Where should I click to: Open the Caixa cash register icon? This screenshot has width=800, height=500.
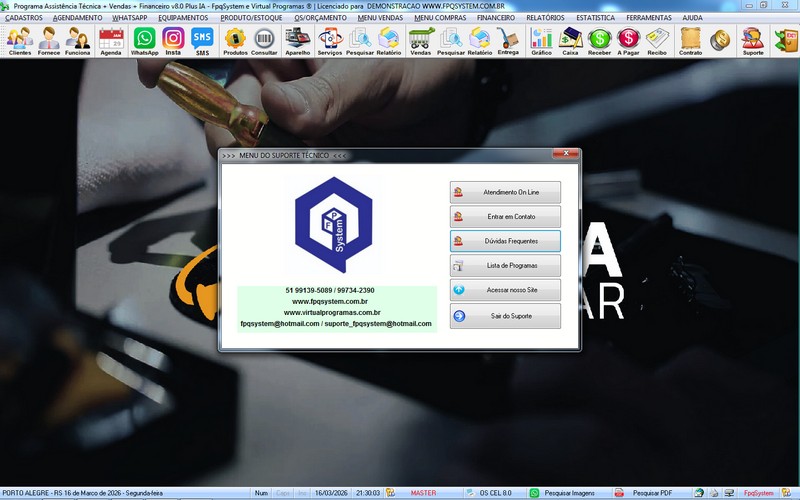click(x=570, y=41)
